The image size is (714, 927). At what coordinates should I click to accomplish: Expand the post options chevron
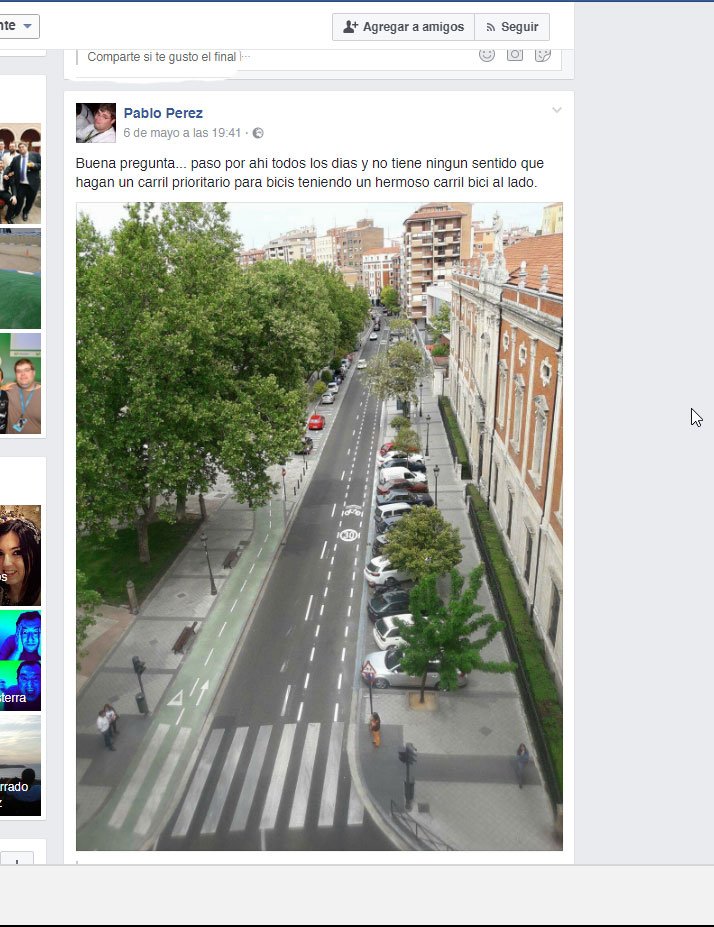click(557, 110)
